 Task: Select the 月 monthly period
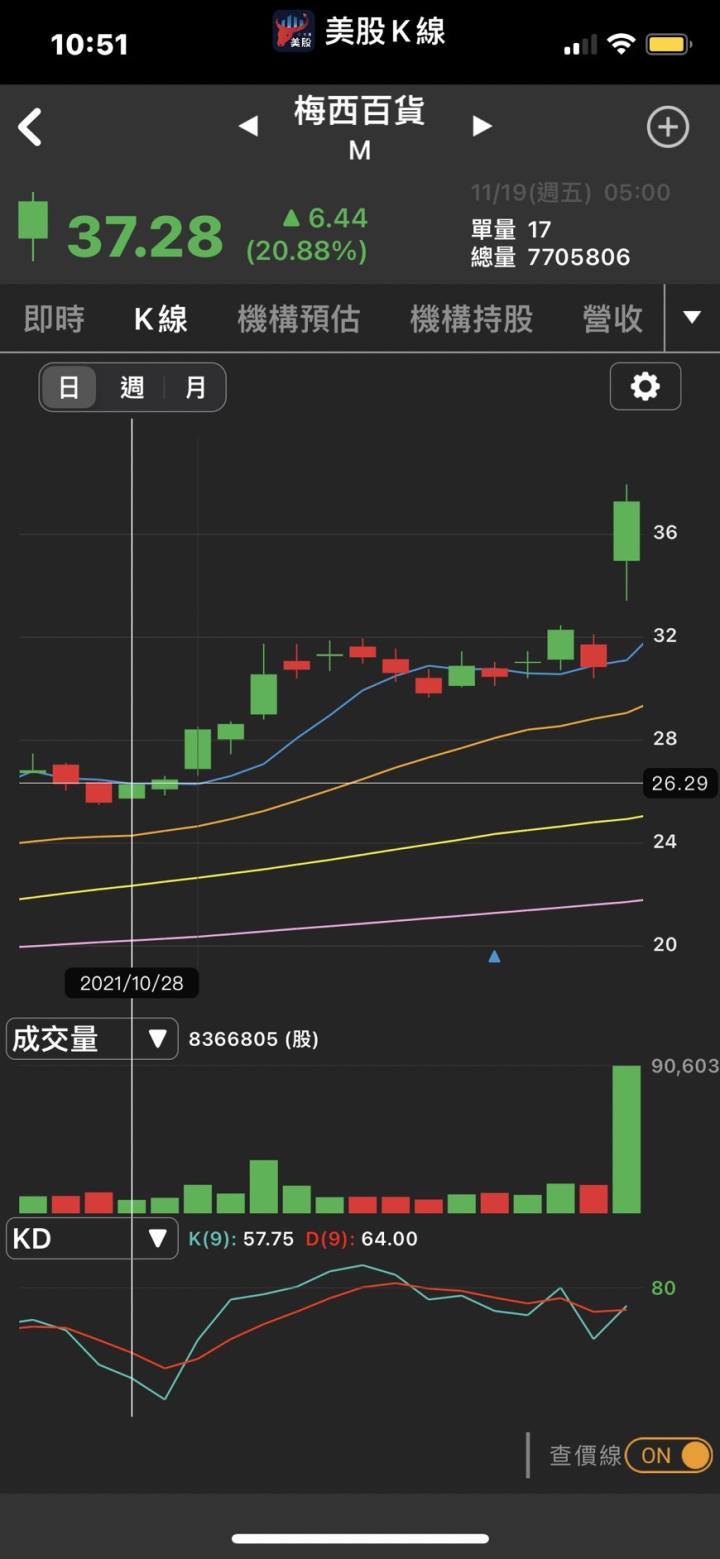195,387
